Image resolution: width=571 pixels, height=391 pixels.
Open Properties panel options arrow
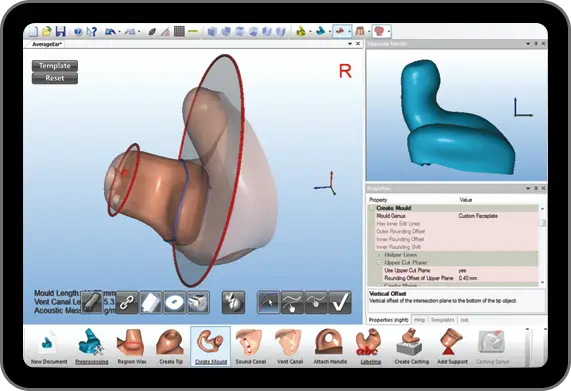pyautogui.click(x=528, y=188)
